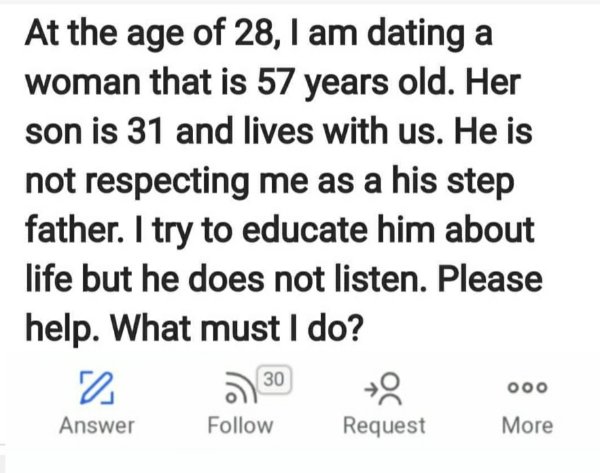Click the Request label
This screenshot has height=473, width=600.
point(384,426)
